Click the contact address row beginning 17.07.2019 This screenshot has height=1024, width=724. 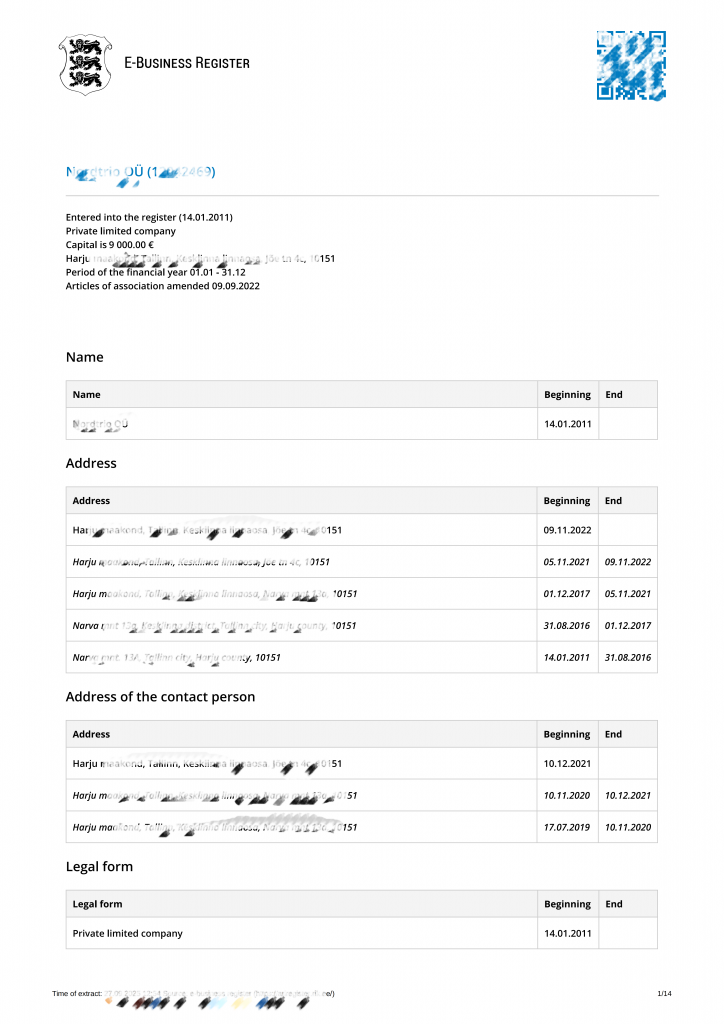point(362,827)
